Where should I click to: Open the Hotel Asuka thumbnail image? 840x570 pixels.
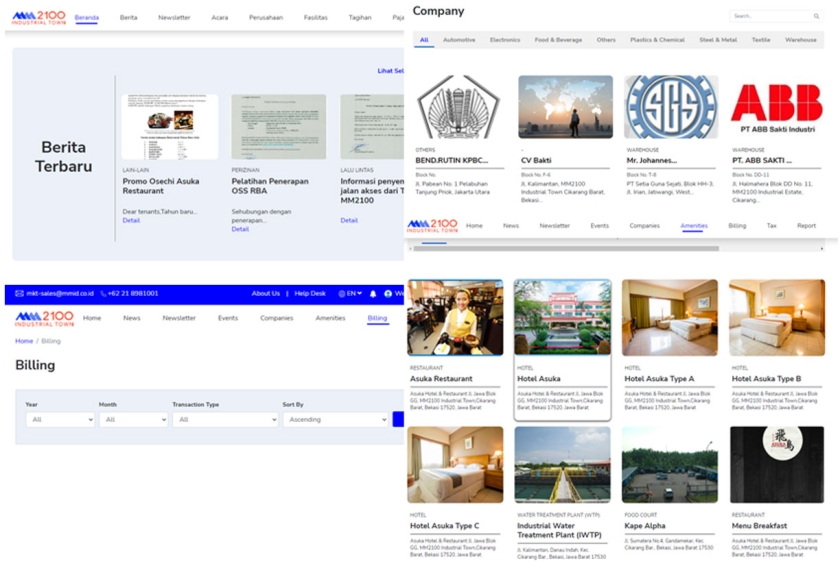(x=562, y=318)
